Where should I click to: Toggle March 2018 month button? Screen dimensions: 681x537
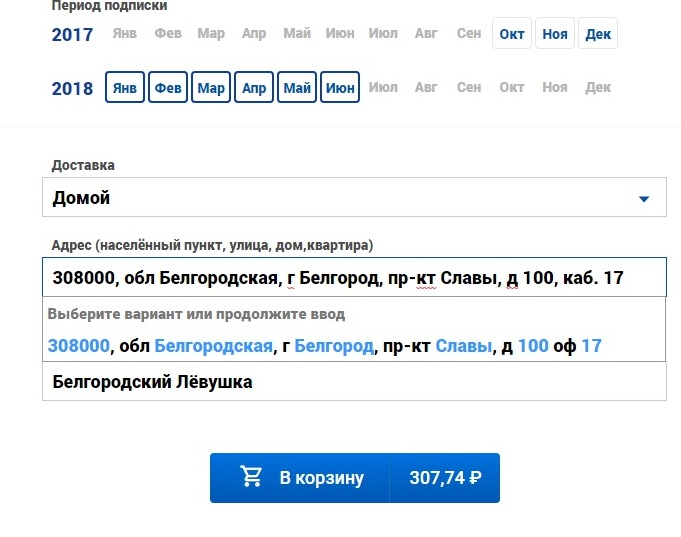[211, 87]
